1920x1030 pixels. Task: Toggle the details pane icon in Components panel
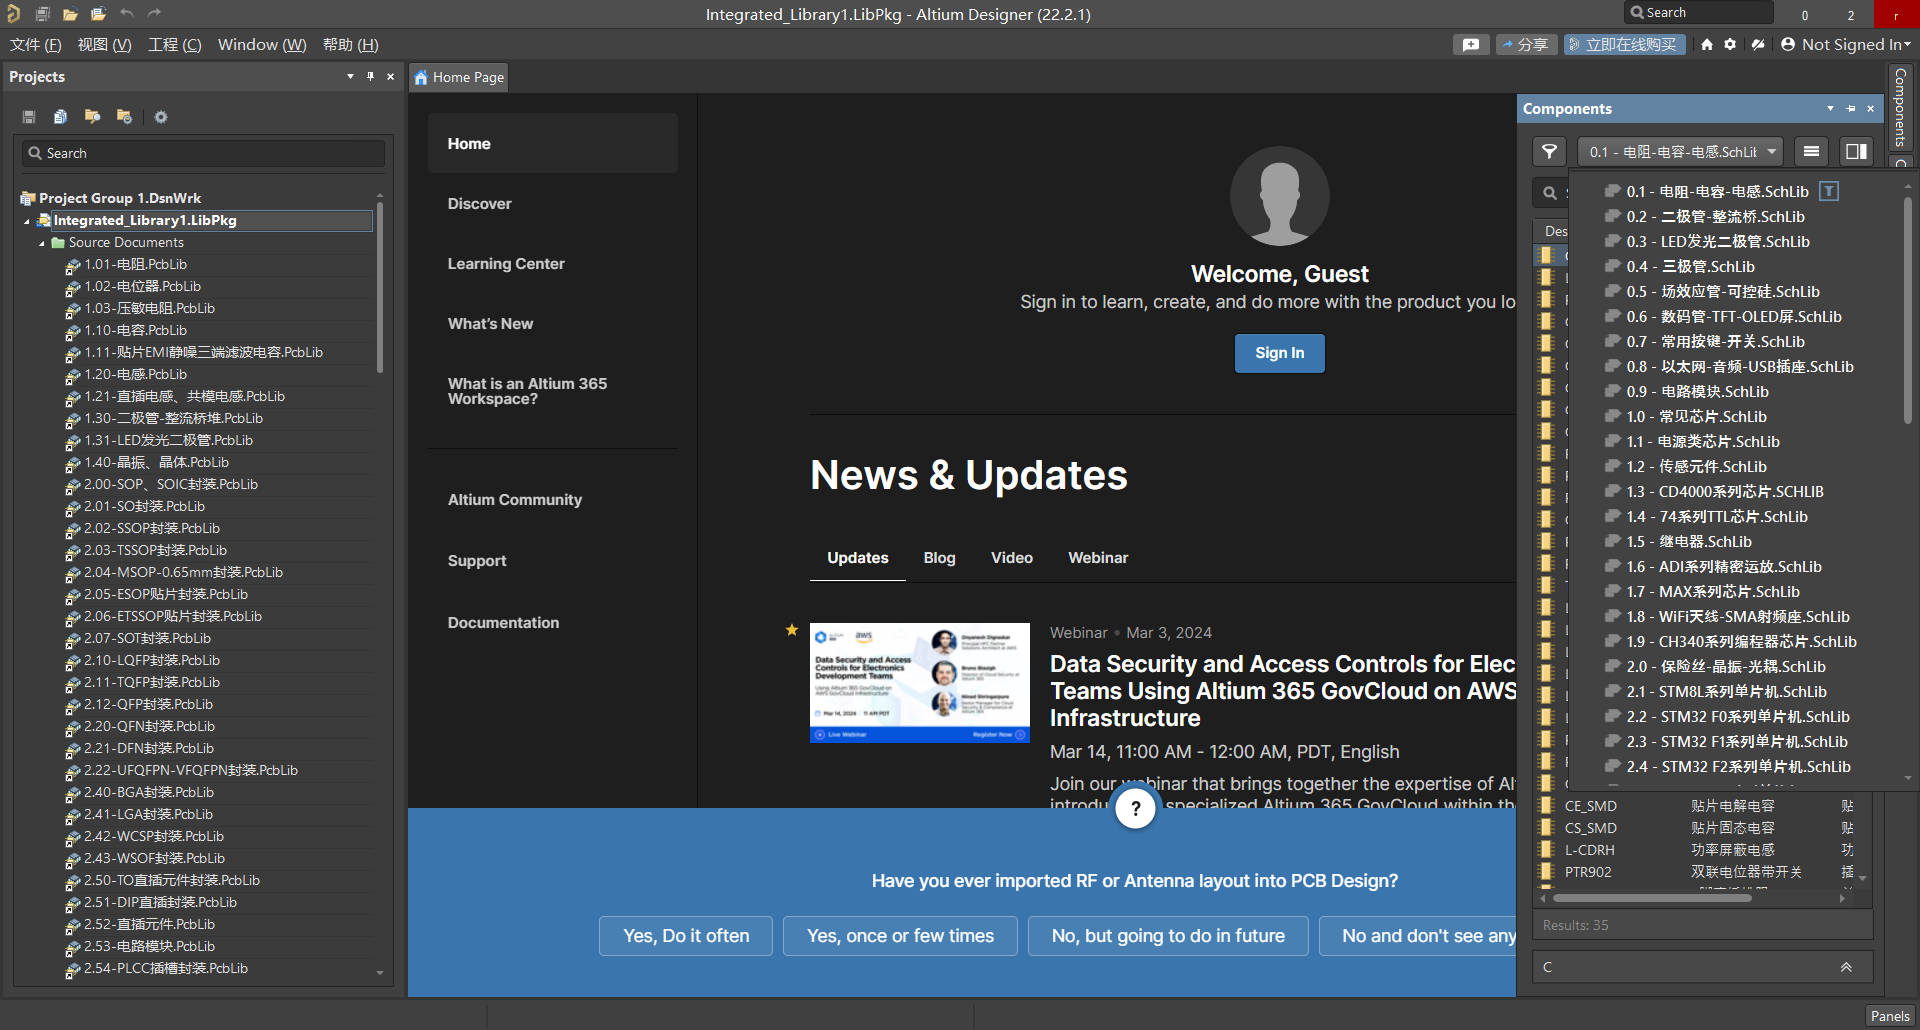(1856, 152)
